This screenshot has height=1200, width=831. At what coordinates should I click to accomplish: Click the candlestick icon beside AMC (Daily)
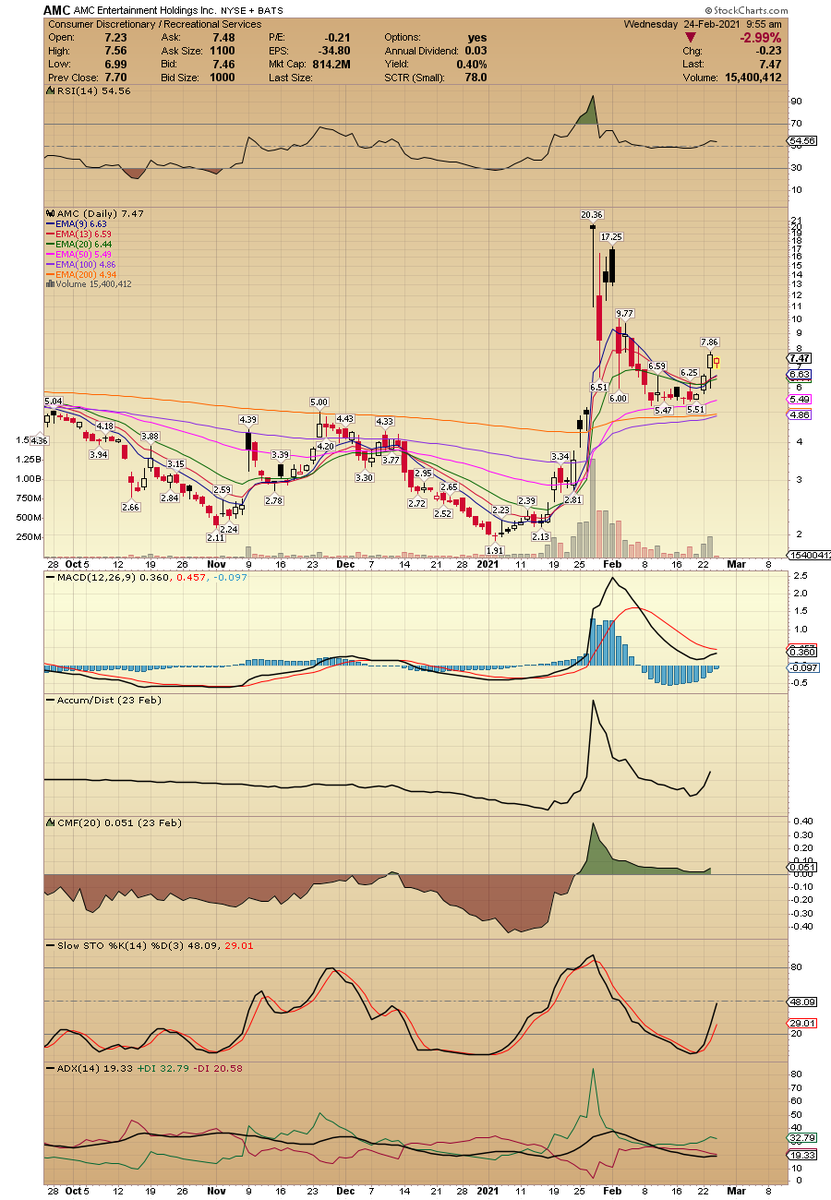point(50,213)
